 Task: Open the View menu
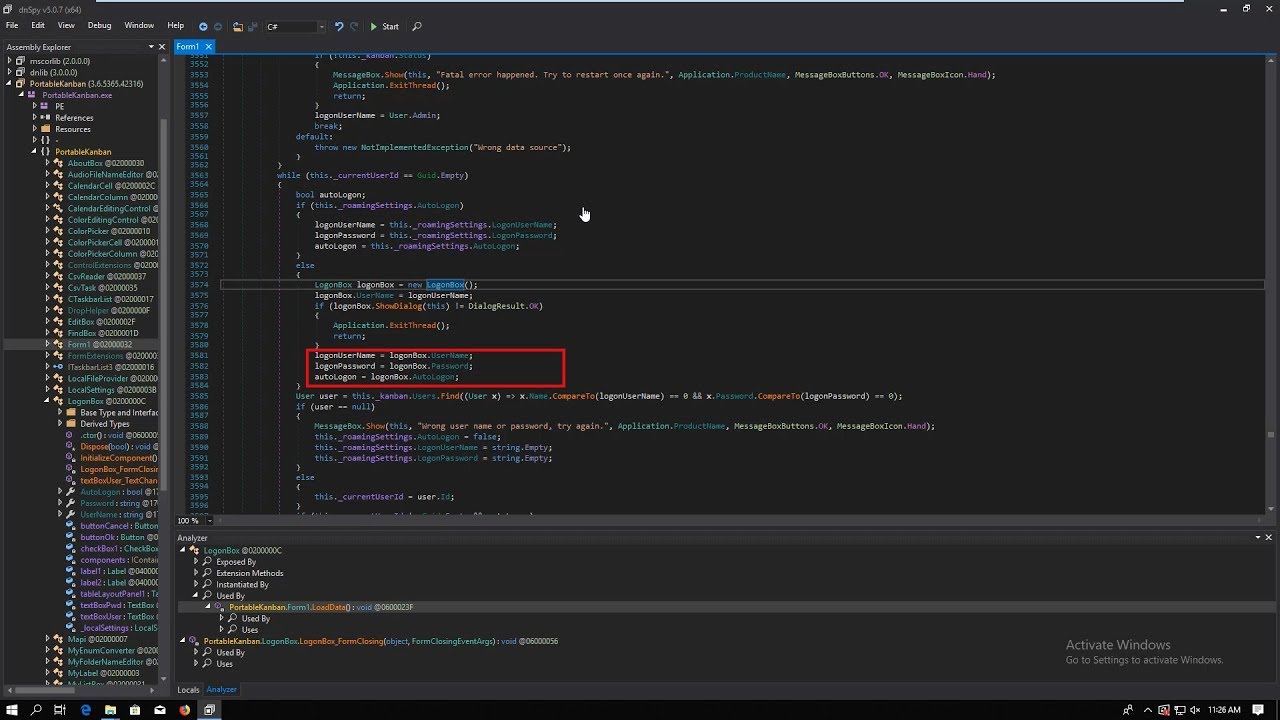66,25
